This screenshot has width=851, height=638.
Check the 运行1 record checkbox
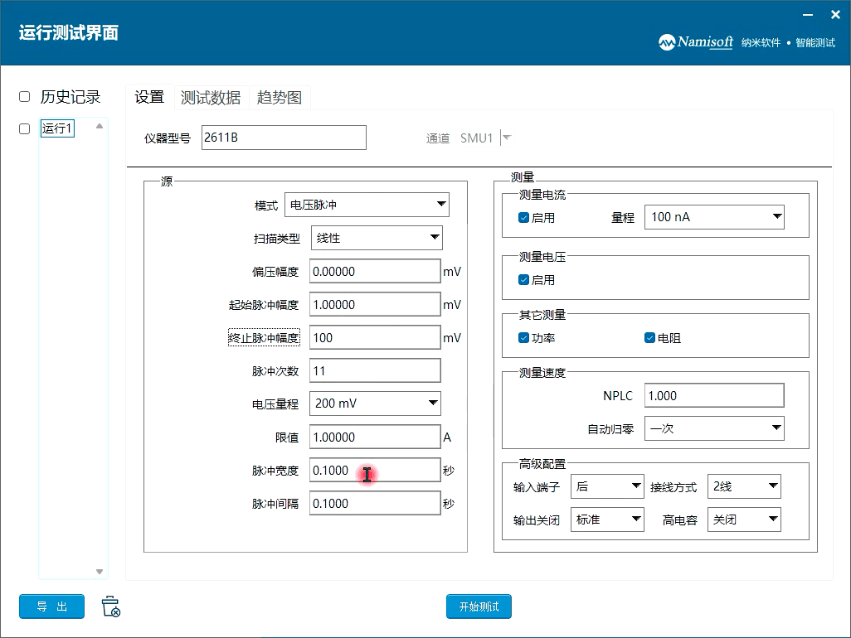(x=24, y=129)
